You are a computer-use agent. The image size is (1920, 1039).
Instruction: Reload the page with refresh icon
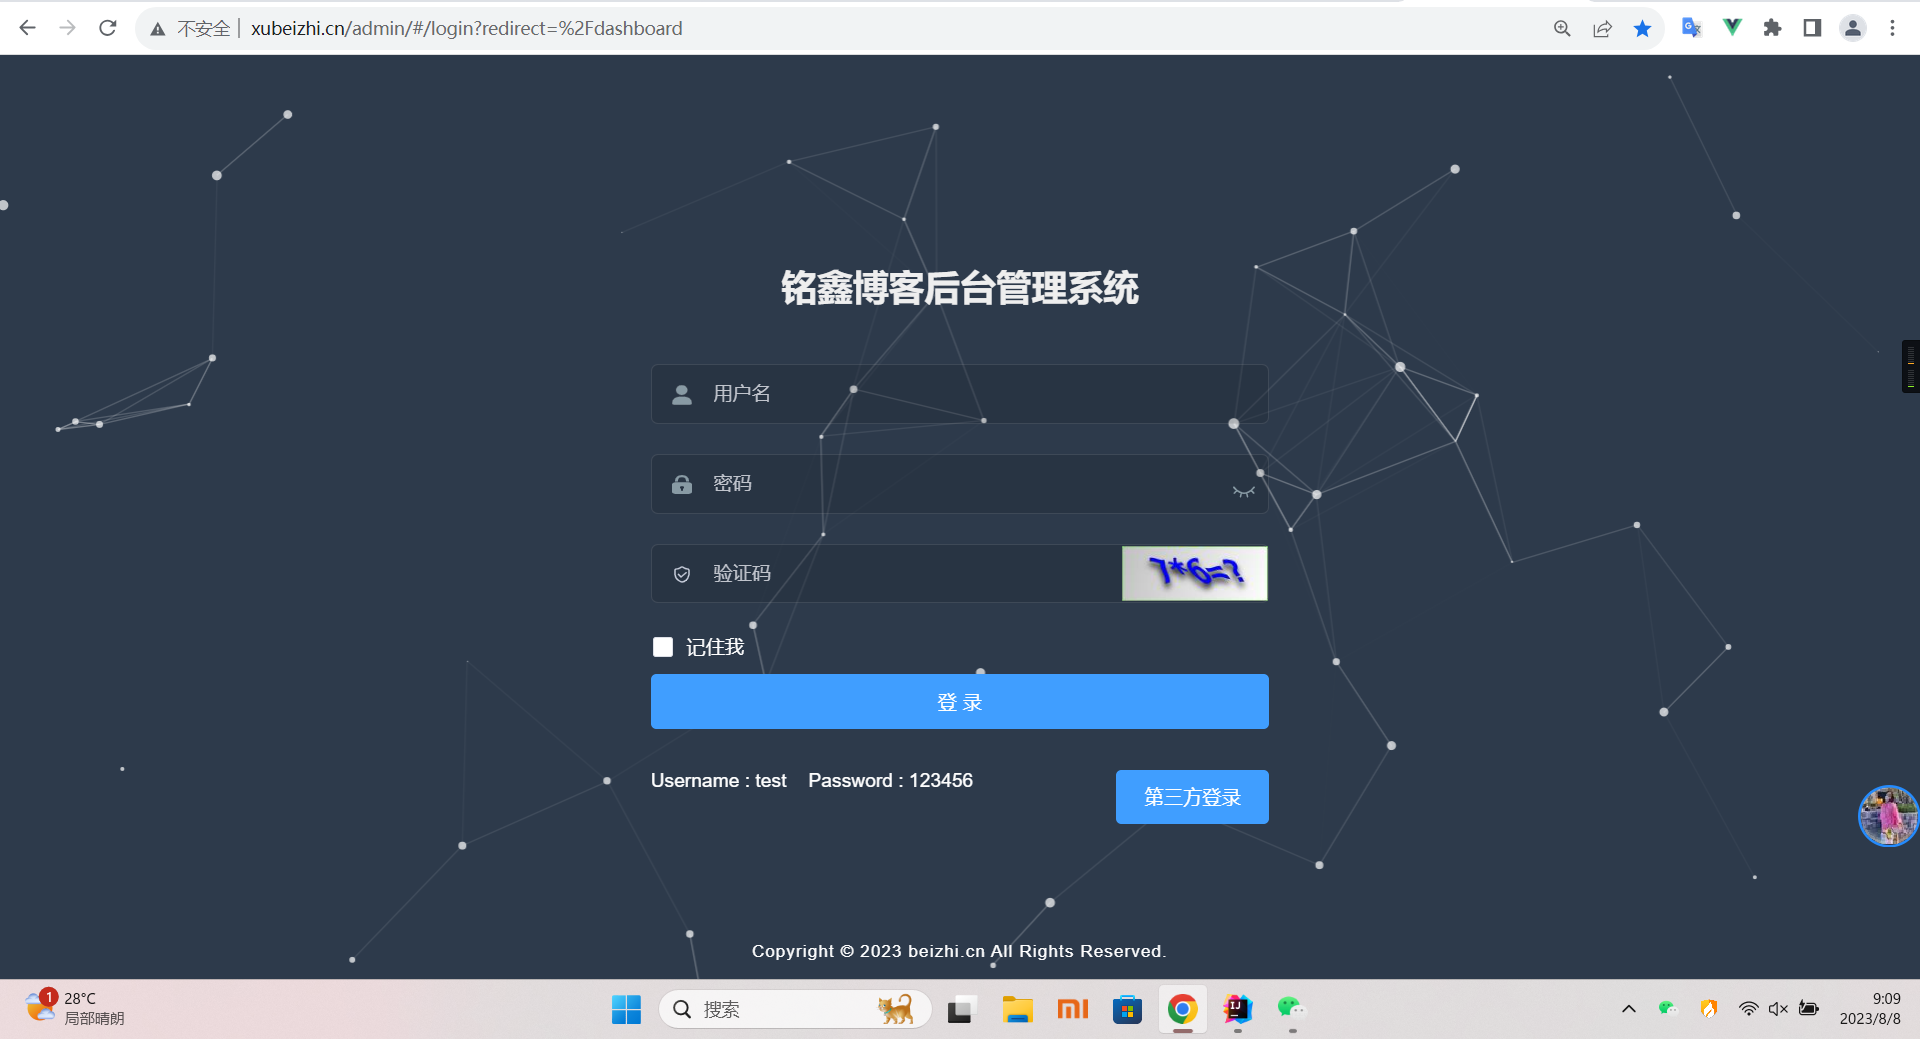click(108, 28)
